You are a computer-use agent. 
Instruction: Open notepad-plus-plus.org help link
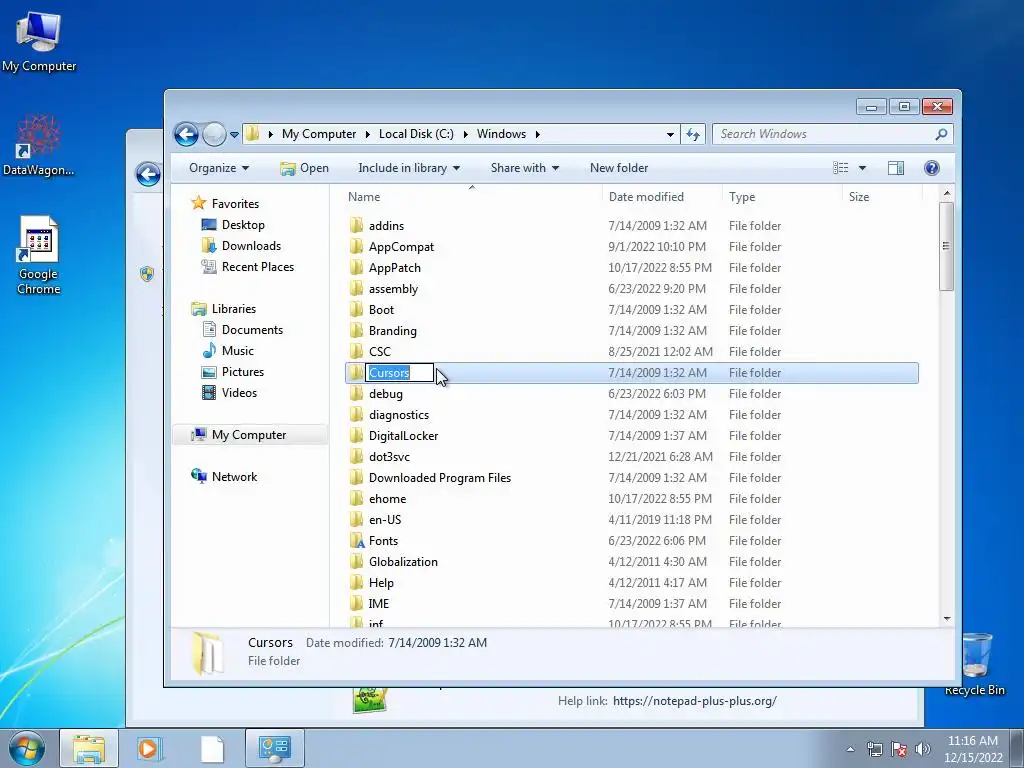point(695,701)
